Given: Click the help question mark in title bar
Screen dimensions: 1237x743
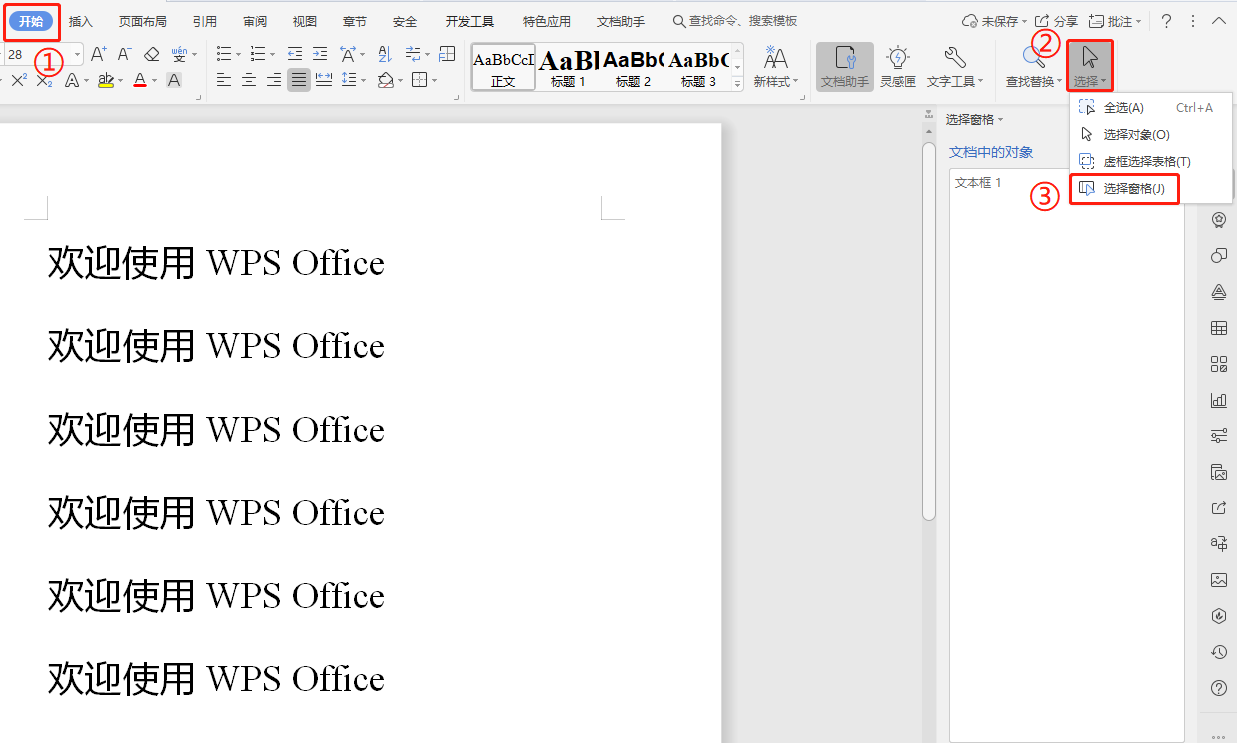Looking at the screenshot, I should pyautogui.click(x=1166, y=21).
